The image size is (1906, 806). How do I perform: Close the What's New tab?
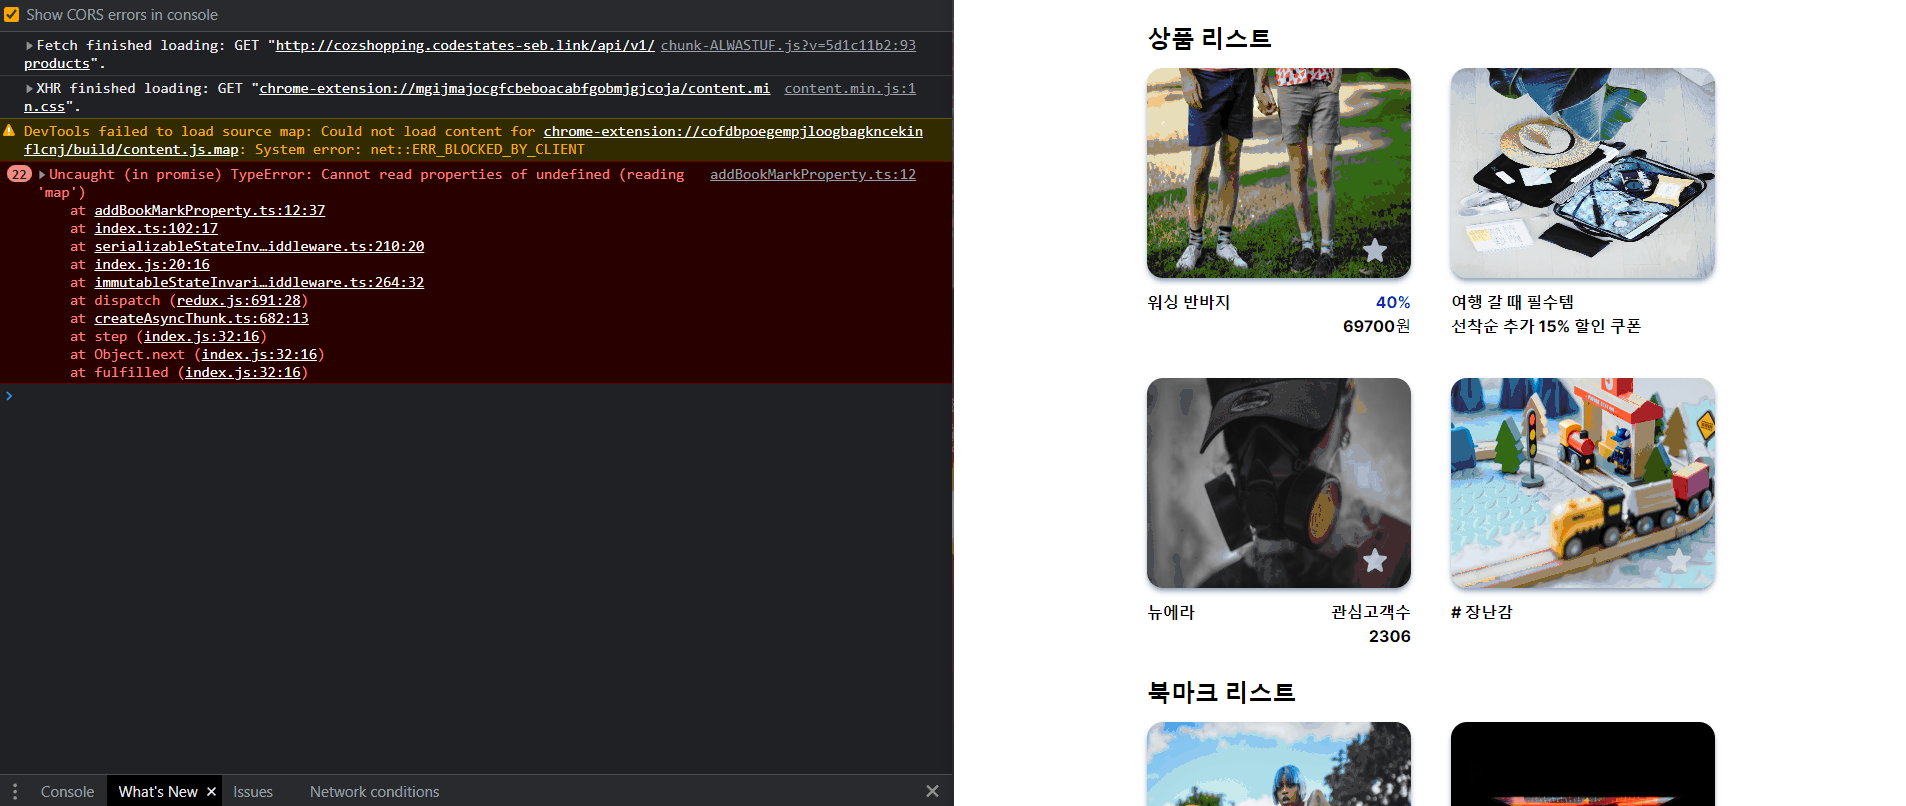point(211,792)
